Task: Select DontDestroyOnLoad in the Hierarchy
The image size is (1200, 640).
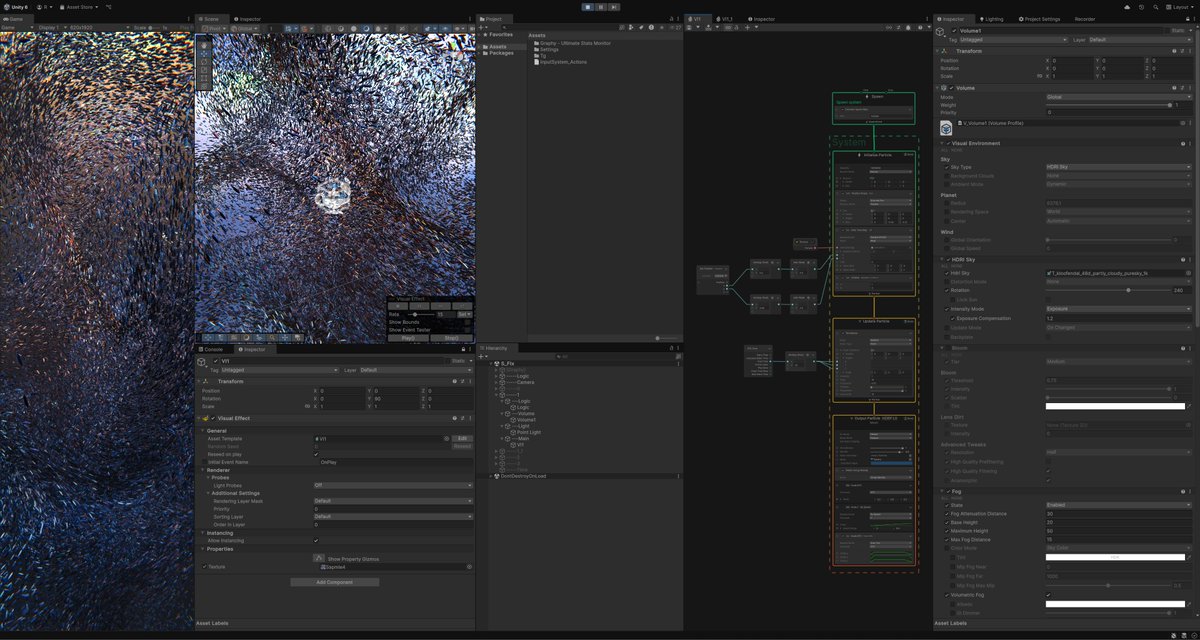Action: [x=523, y=476]
